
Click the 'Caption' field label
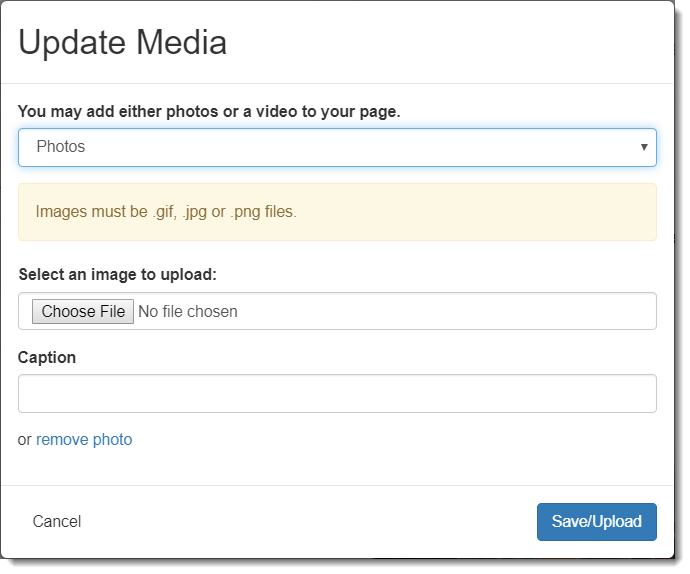47,357
